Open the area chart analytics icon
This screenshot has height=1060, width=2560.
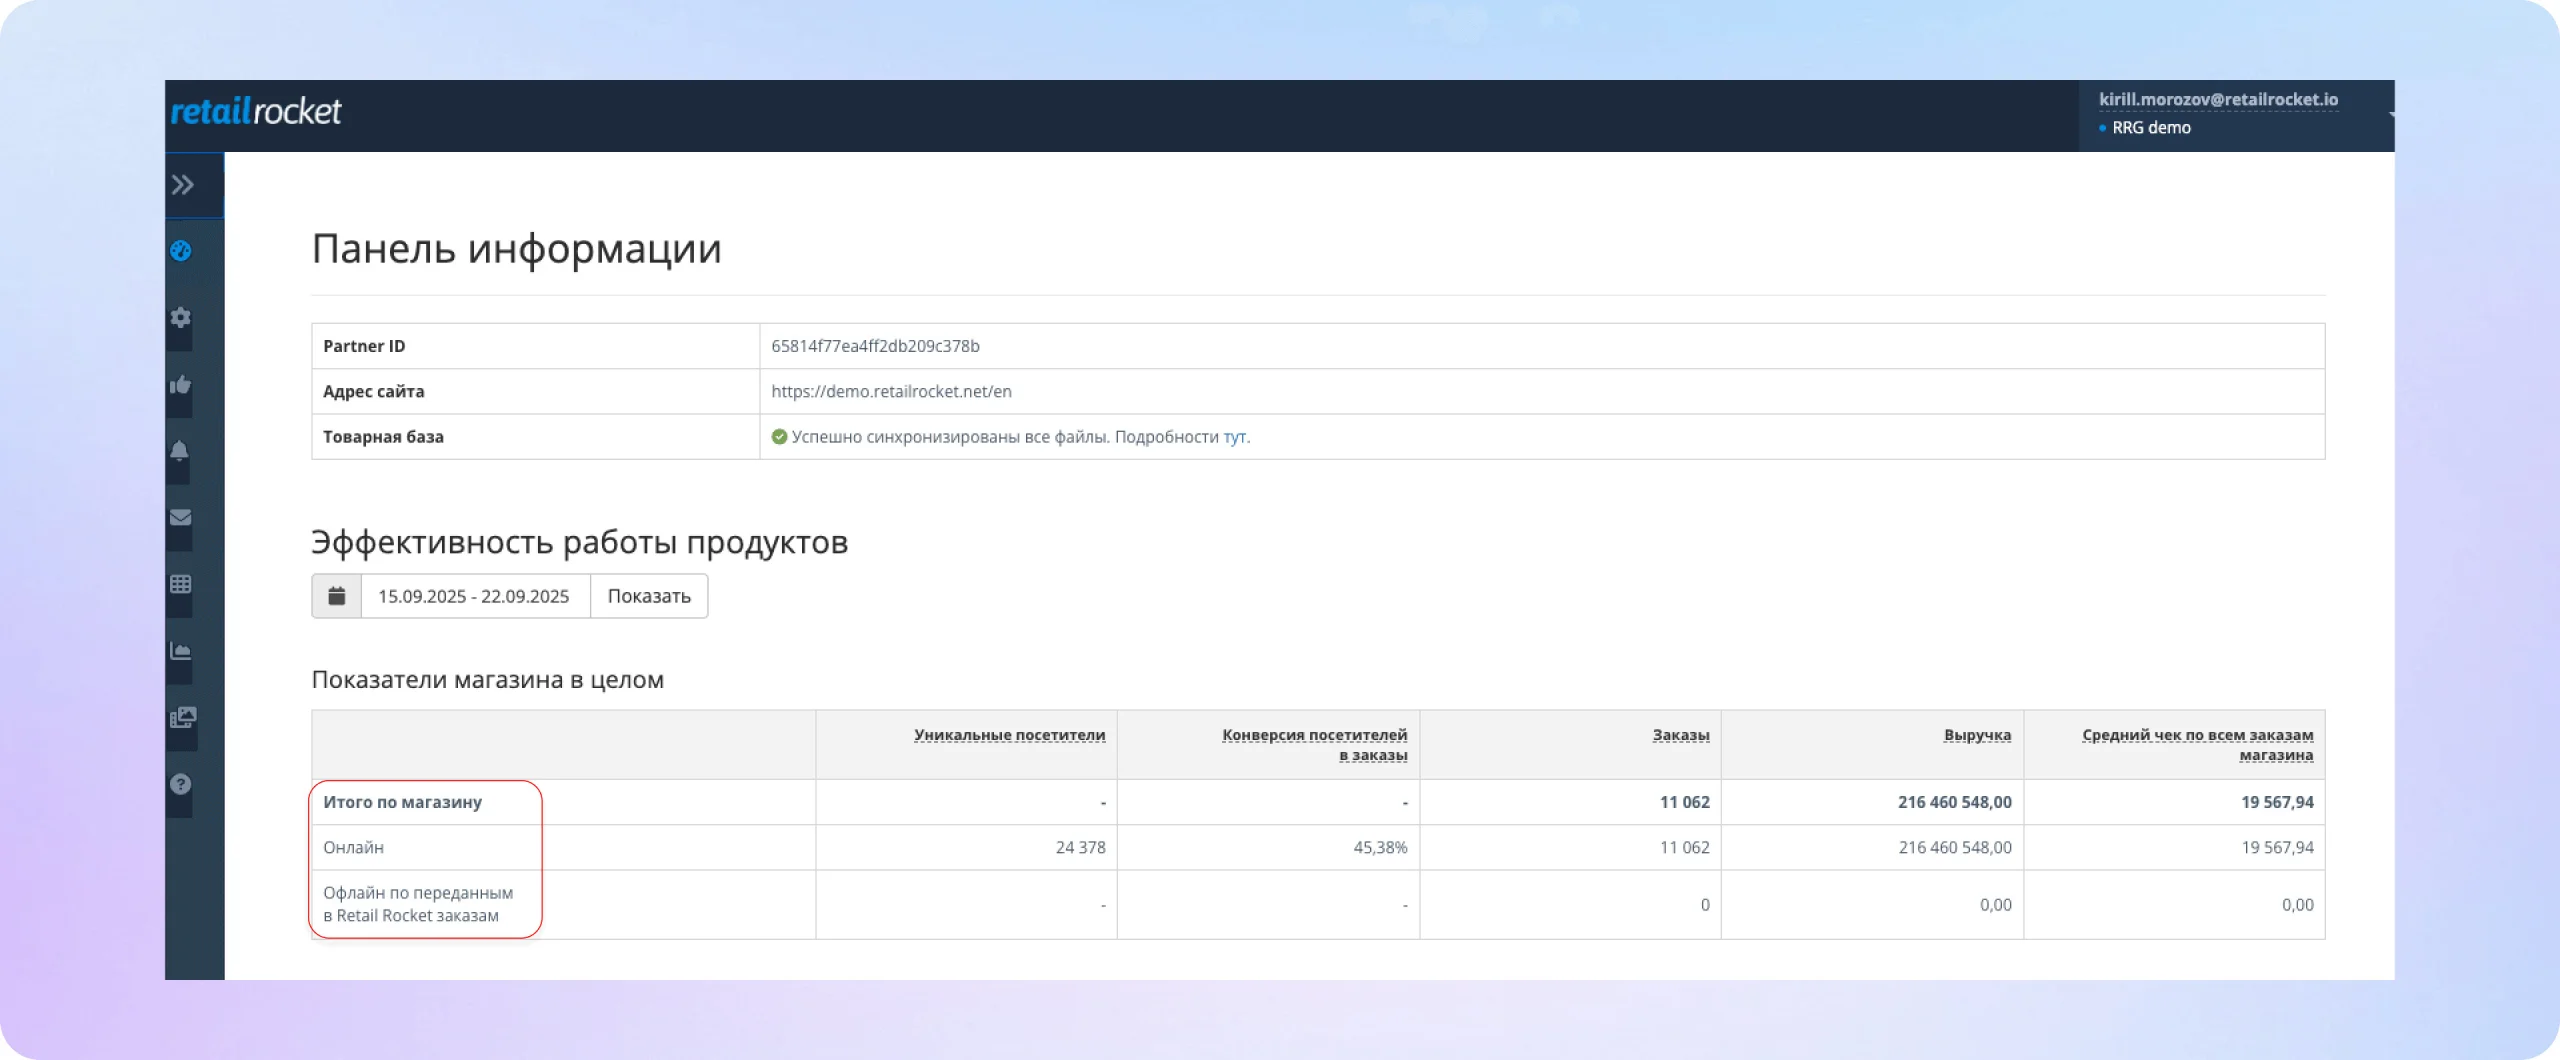coord(181,651)
